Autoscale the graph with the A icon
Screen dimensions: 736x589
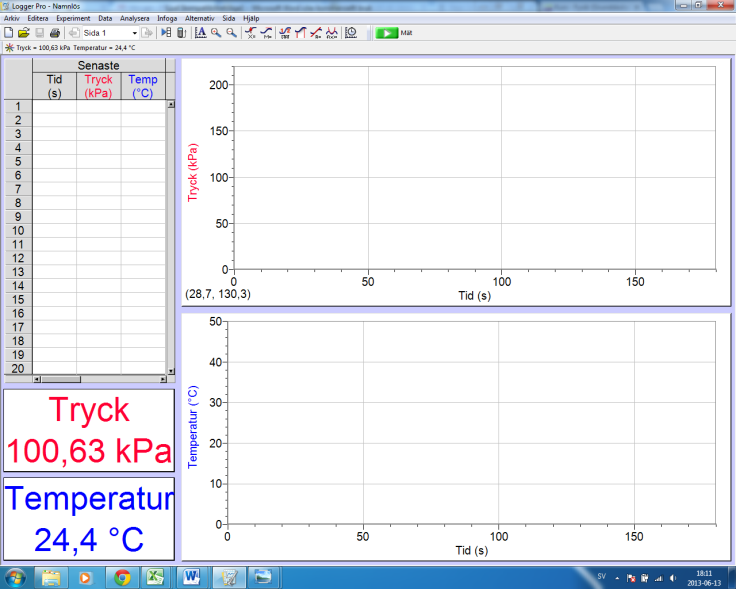pyautogui.click(x=200, y=33)
